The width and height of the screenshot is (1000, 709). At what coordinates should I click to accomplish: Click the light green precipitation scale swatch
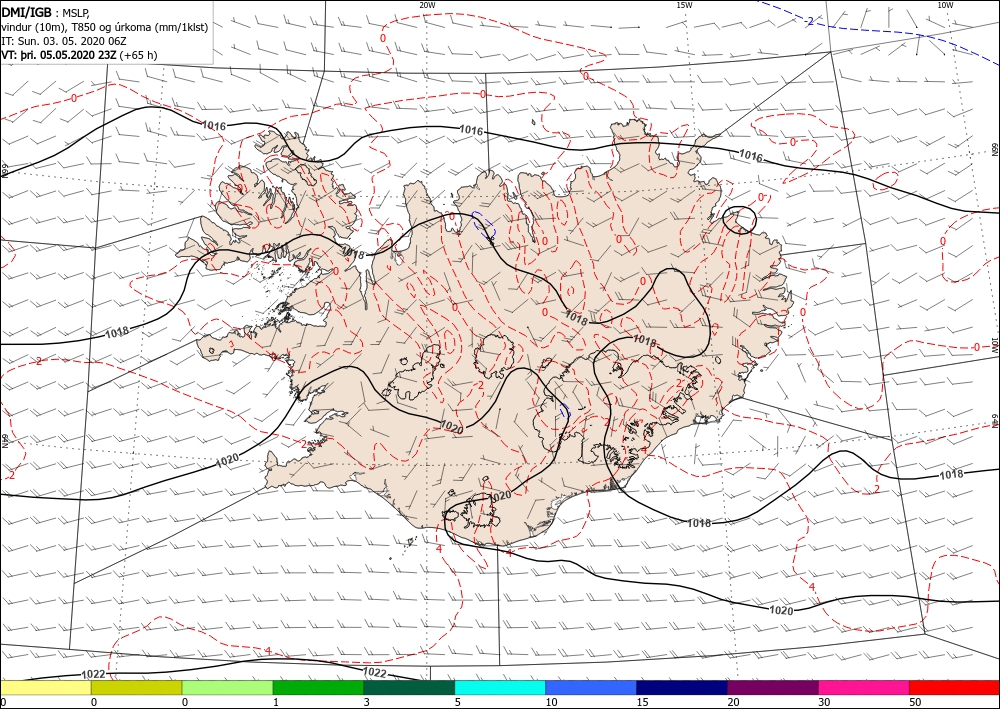(228, 687)
